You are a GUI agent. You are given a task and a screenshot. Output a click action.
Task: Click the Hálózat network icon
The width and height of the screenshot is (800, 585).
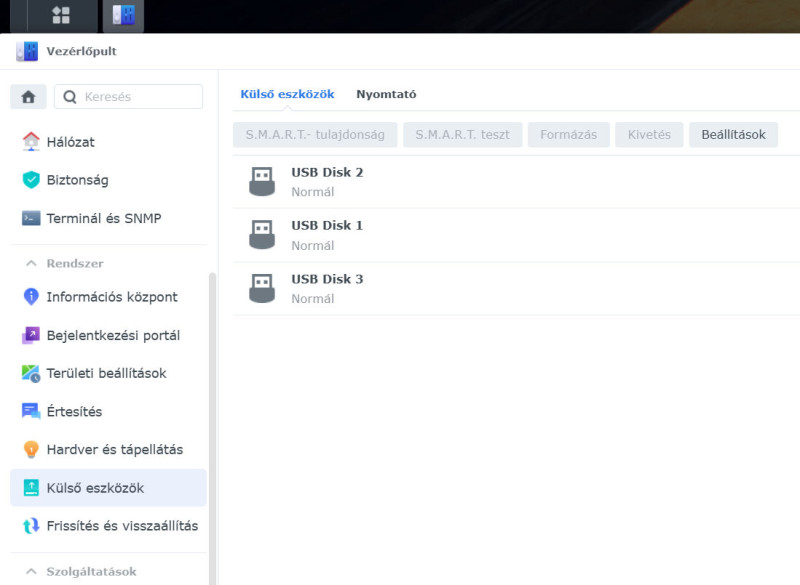[31, 142]
